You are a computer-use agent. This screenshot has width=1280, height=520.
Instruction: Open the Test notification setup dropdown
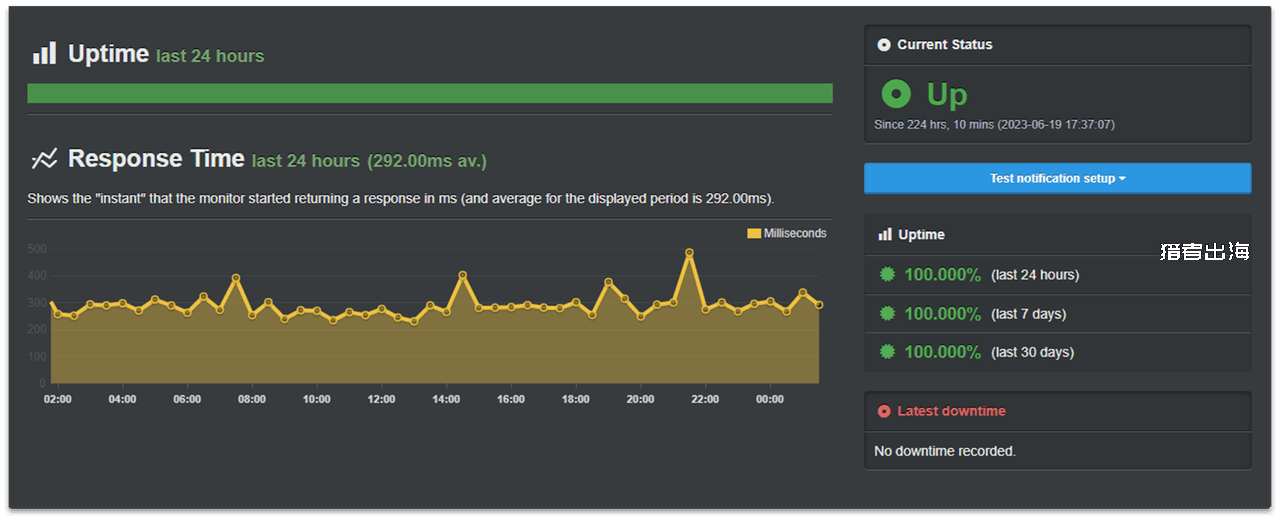1057,178
